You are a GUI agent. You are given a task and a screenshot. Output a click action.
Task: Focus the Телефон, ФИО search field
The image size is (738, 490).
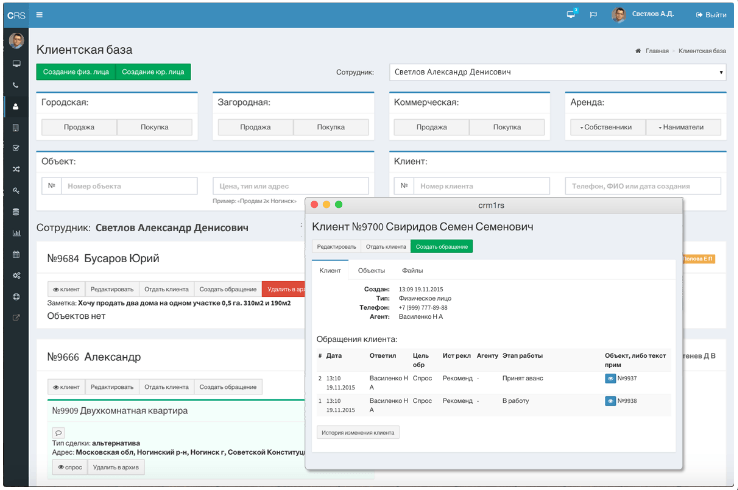coord(643,186)
